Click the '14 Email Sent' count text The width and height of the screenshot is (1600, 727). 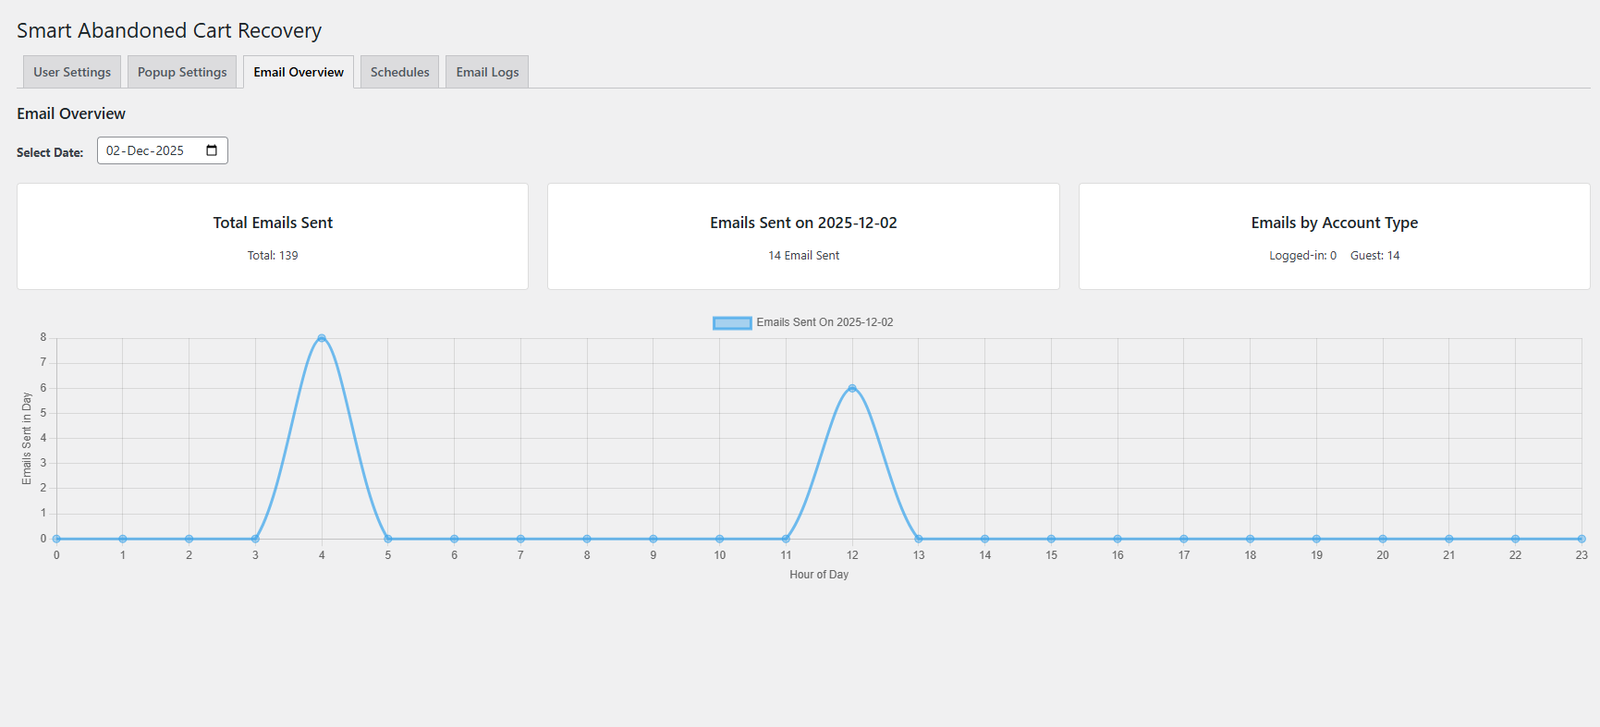click(803, 256)
